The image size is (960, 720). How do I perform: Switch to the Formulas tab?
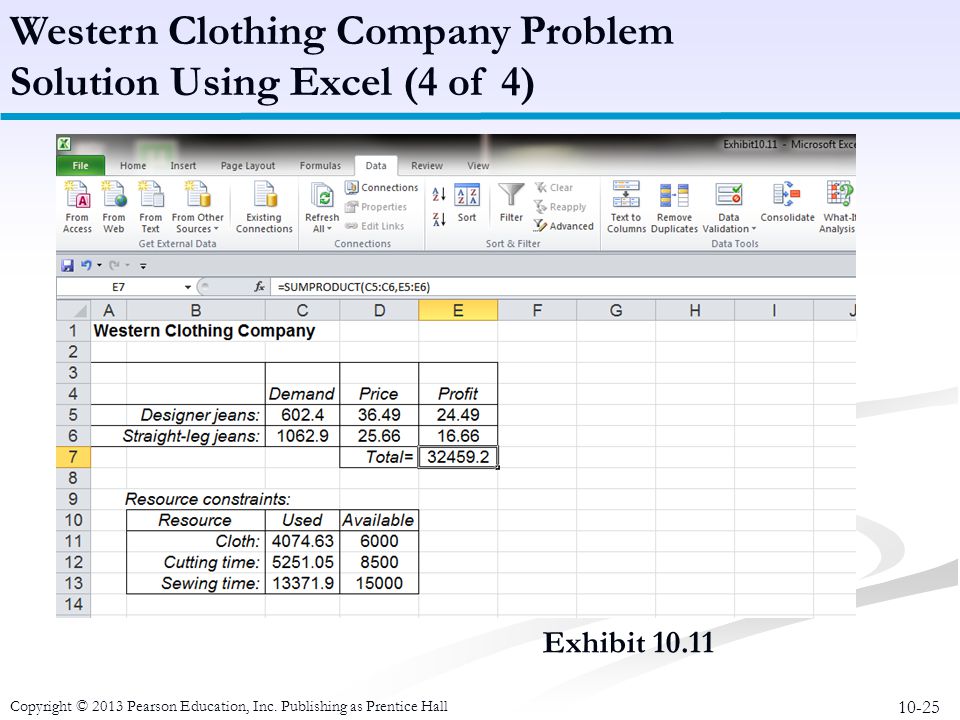(320, 165)
